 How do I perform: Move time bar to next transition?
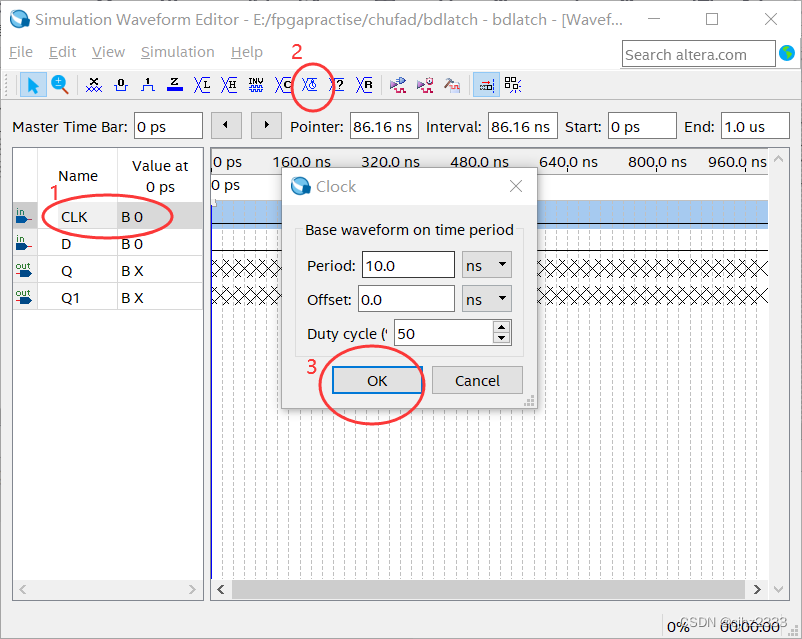266,125
